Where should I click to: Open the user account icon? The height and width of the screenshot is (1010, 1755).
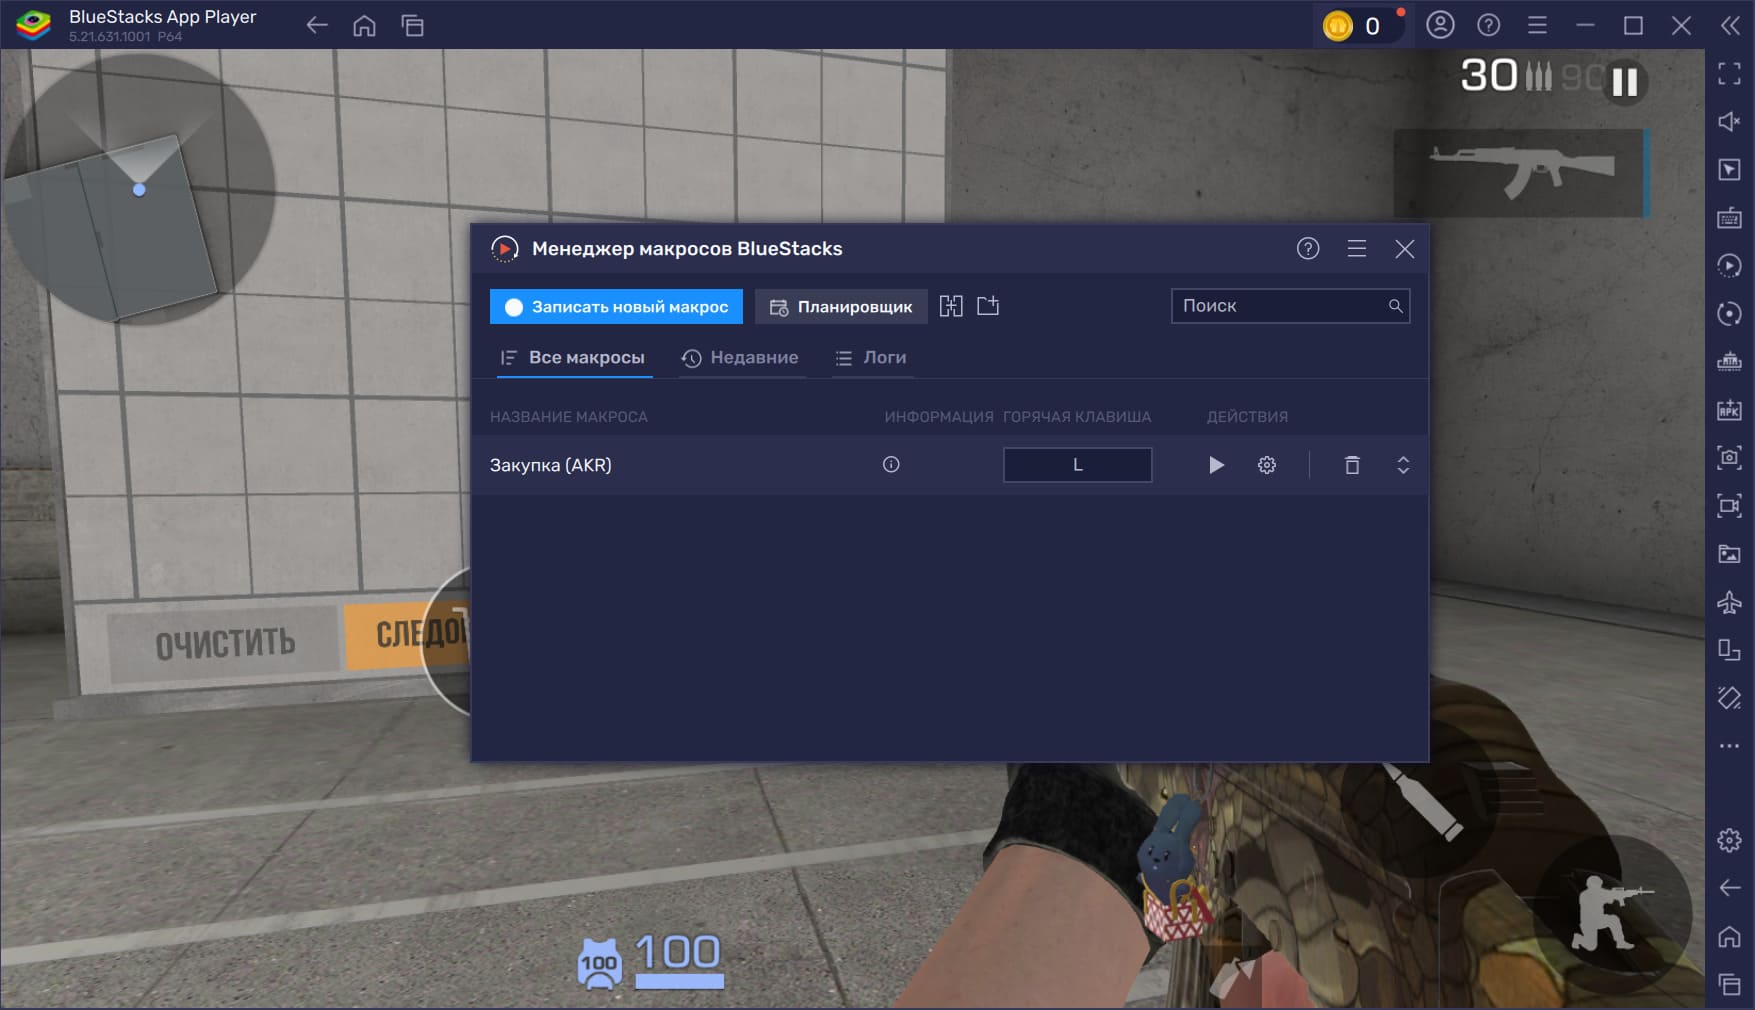click(1440, 25)
